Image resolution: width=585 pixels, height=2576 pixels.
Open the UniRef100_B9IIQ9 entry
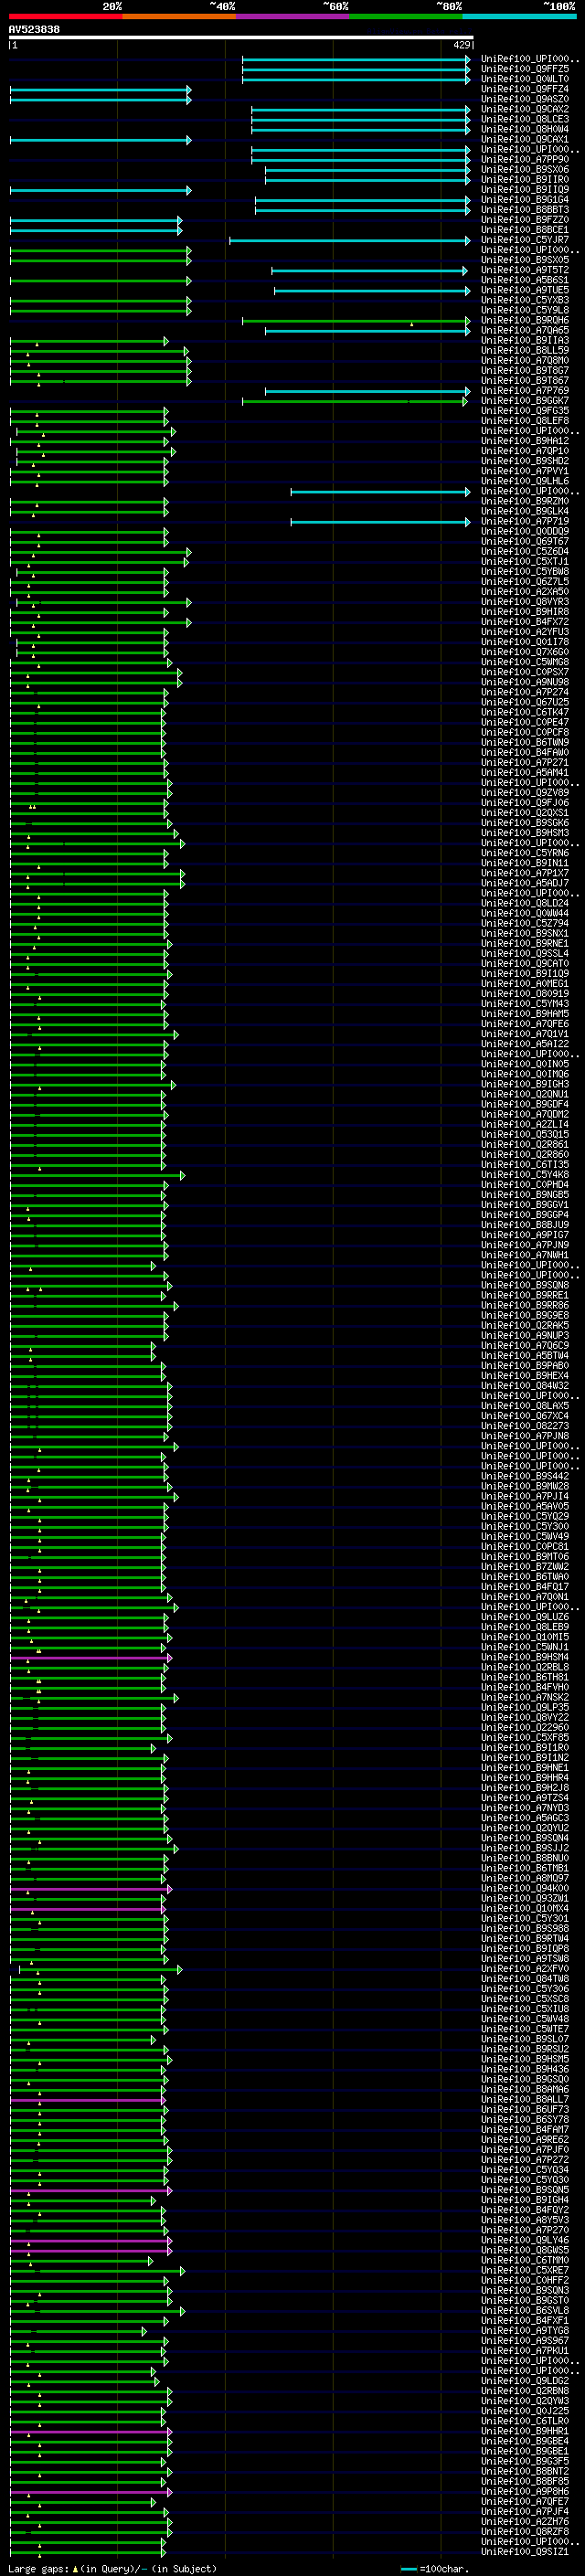coord(525,189)
